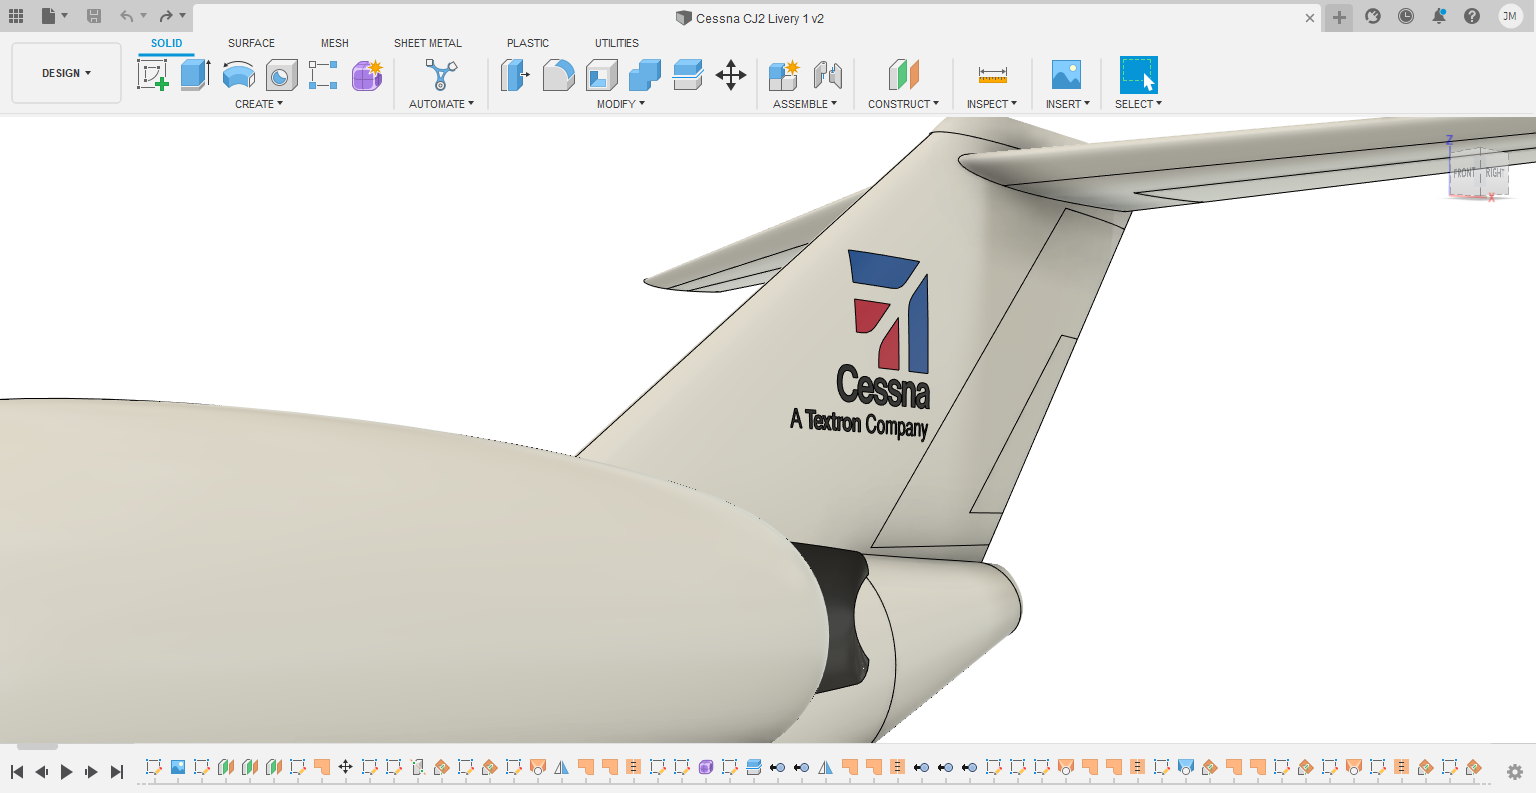
Task: Select the Shell tool
Action: [601, 75]
